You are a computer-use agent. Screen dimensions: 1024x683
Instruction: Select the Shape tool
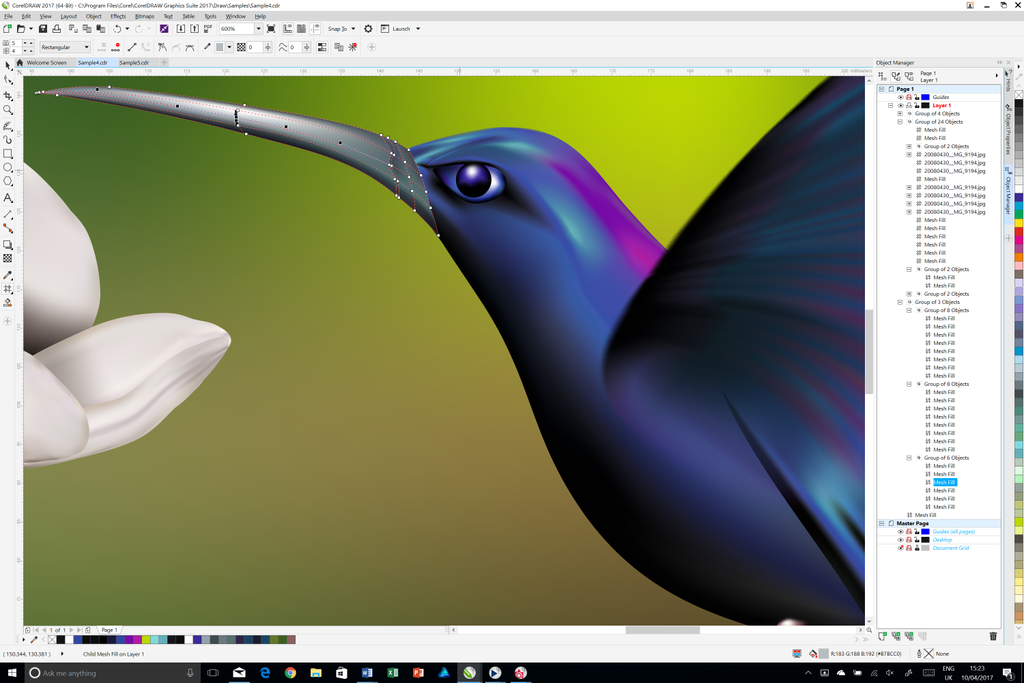click(x=7, y=79)
